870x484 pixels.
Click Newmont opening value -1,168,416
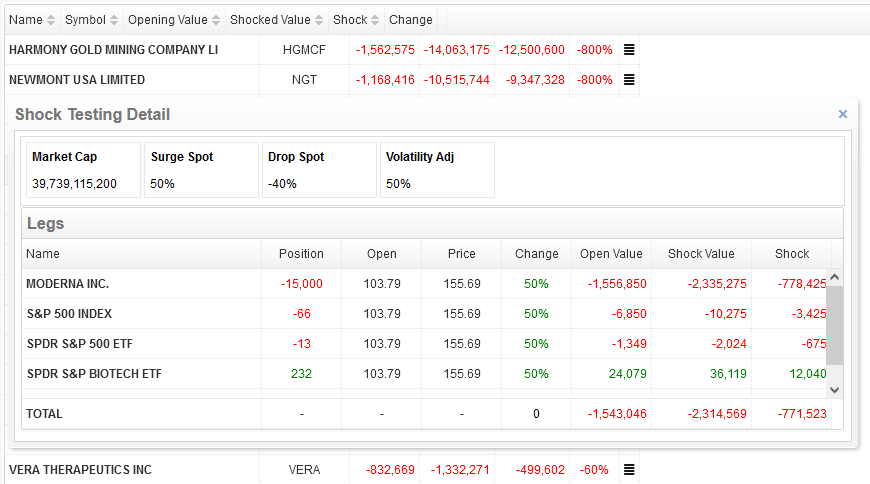385,80
